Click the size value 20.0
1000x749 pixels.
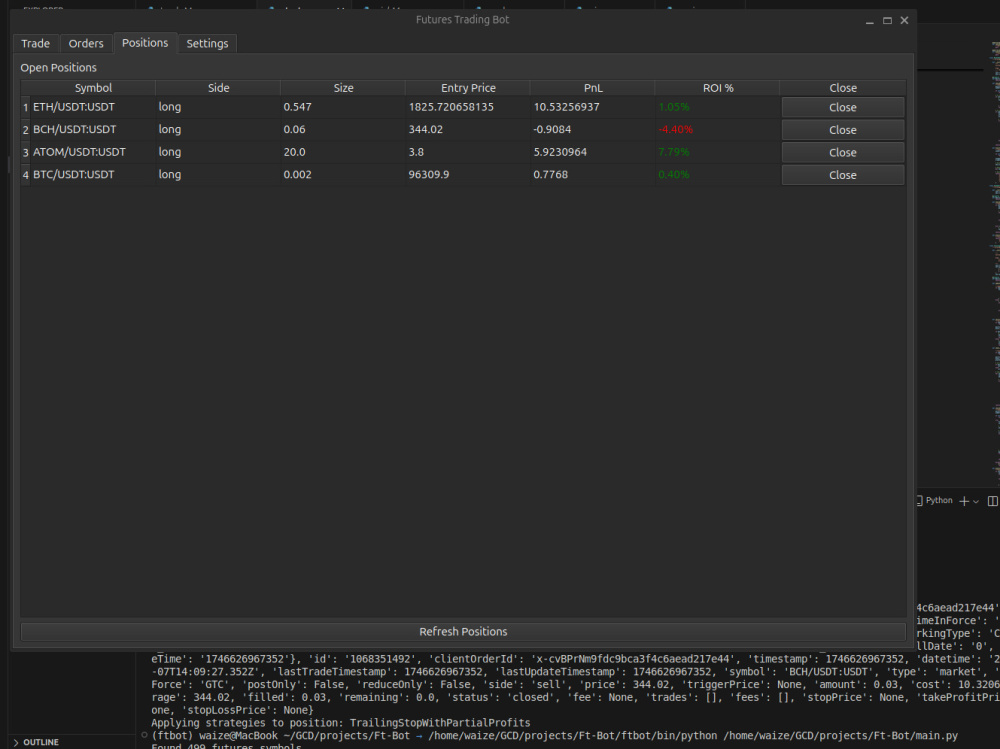294,152
